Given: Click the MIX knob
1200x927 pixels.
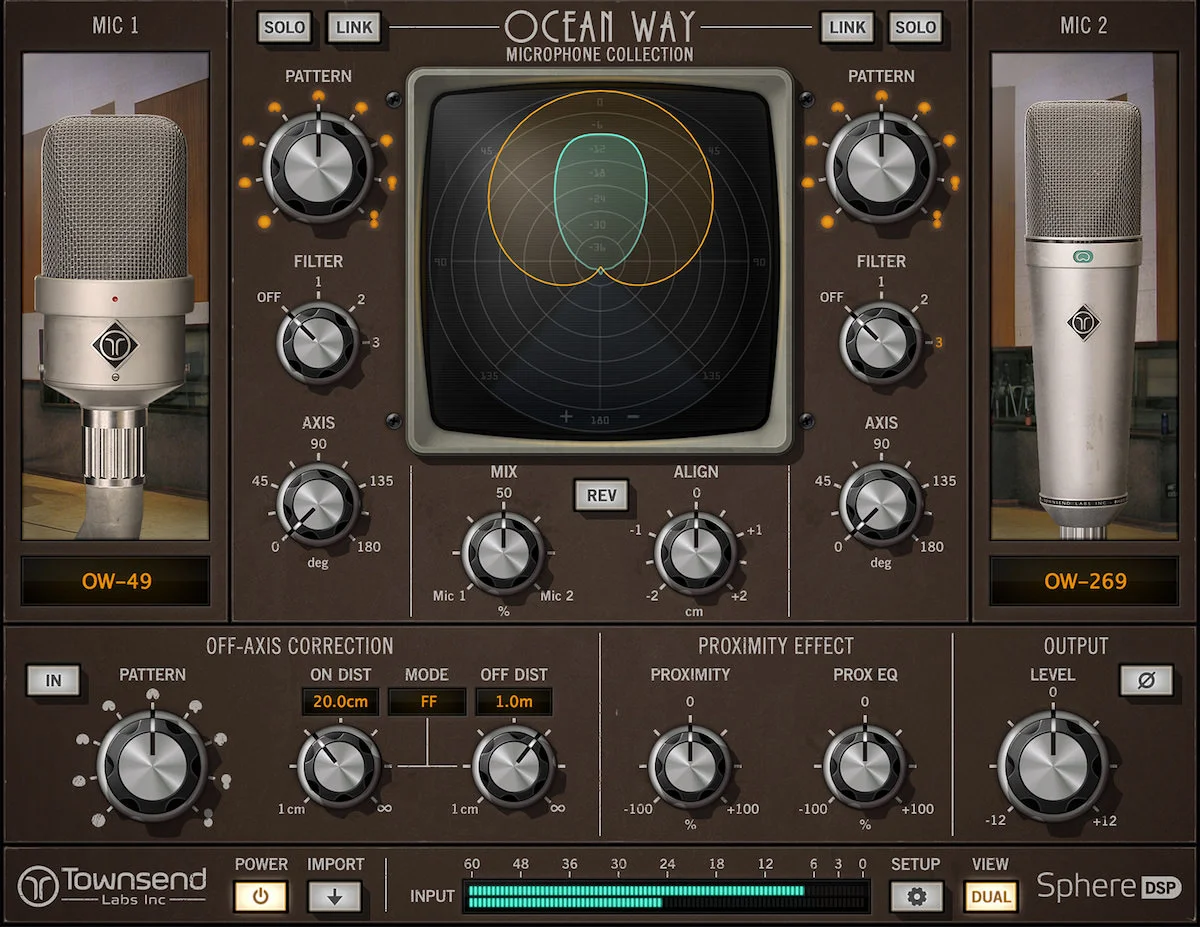Looking at the screenshot, I should click(503, 553).
